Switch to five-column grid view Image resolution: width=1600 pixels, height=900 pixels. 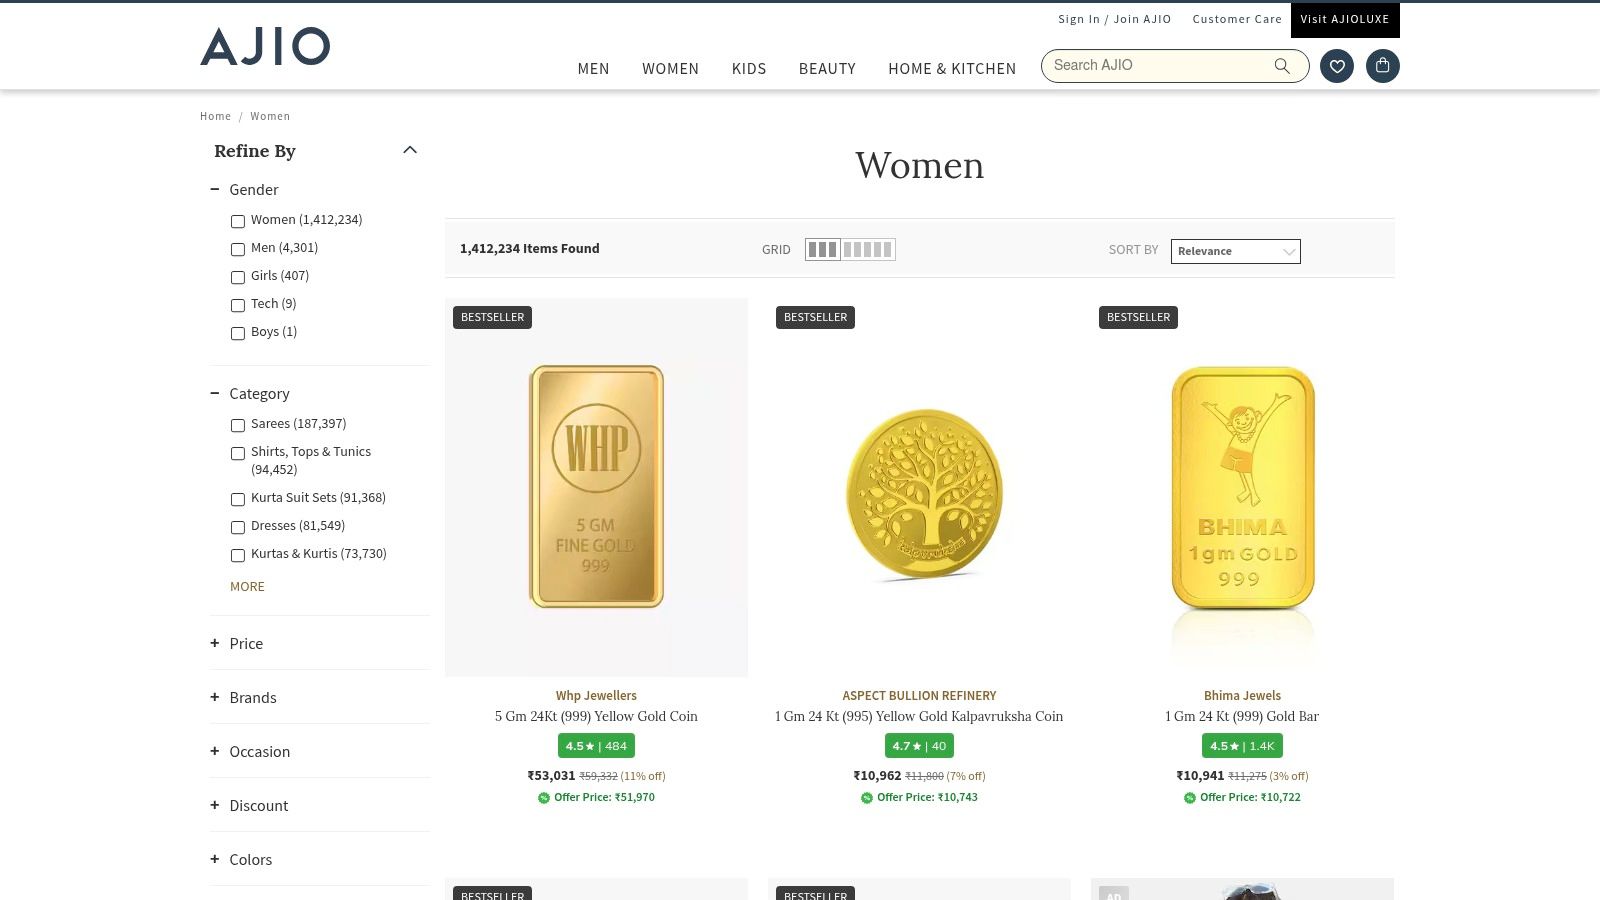click(x=868, y=249)
